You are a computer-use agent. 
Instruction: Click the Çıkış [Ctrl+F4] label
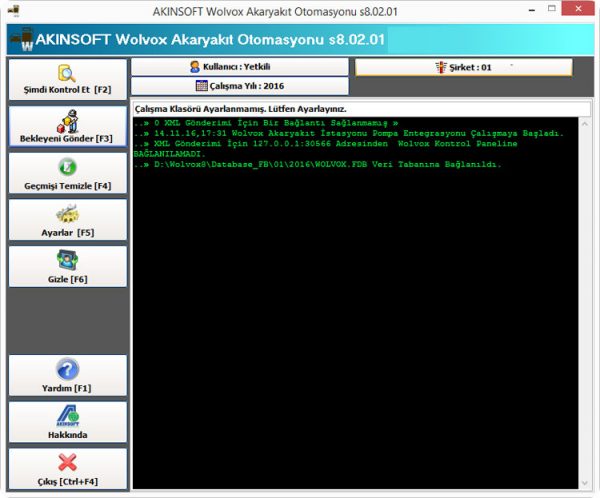point(67,482)
